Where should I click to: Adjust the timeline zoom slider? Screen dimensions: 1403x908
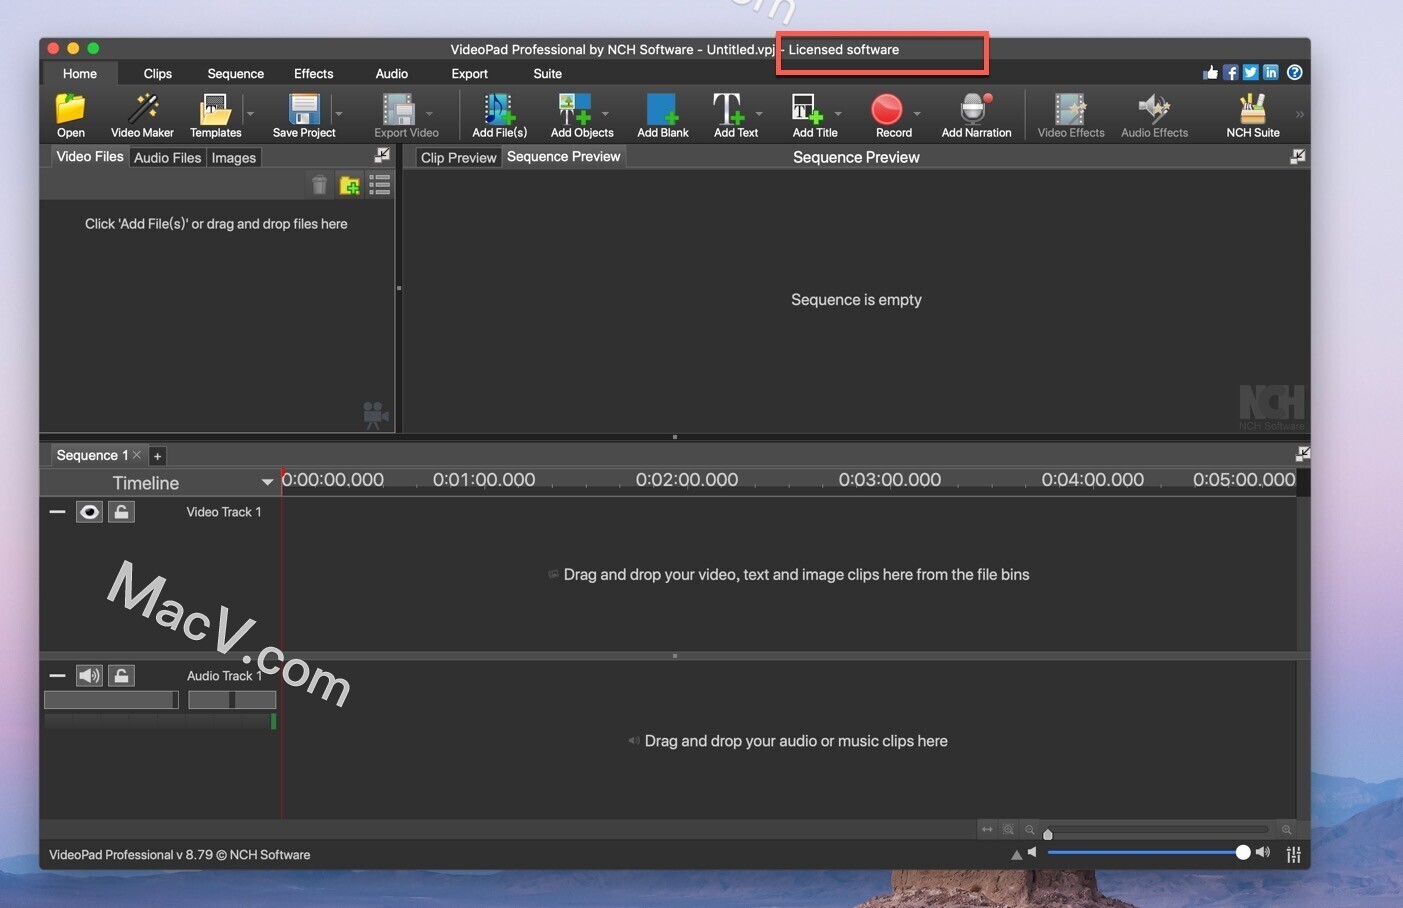point(1159,830)
